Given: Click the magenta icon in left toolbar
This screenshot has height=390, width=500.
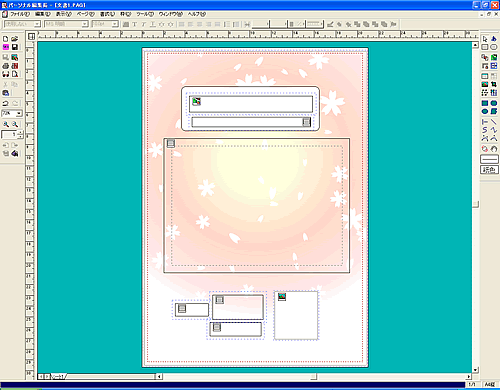Looking at the screenshot, I should [x=6, y=47].
